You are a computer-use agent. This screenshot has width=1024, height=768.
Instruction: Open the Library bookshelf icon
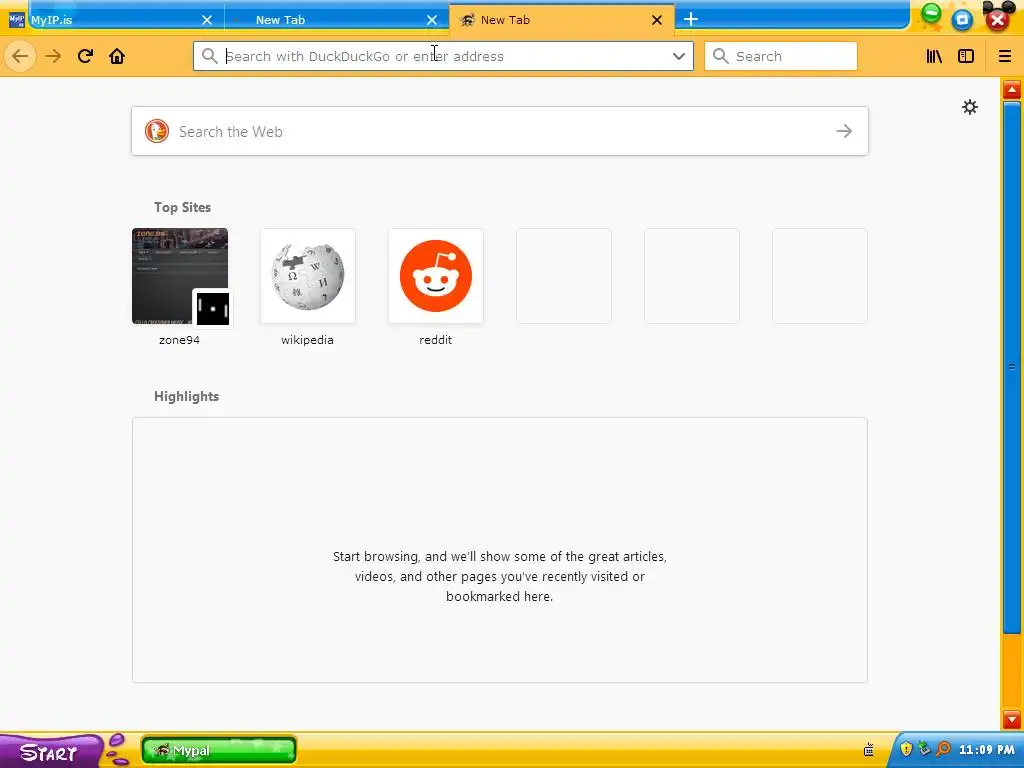point(935,56)
